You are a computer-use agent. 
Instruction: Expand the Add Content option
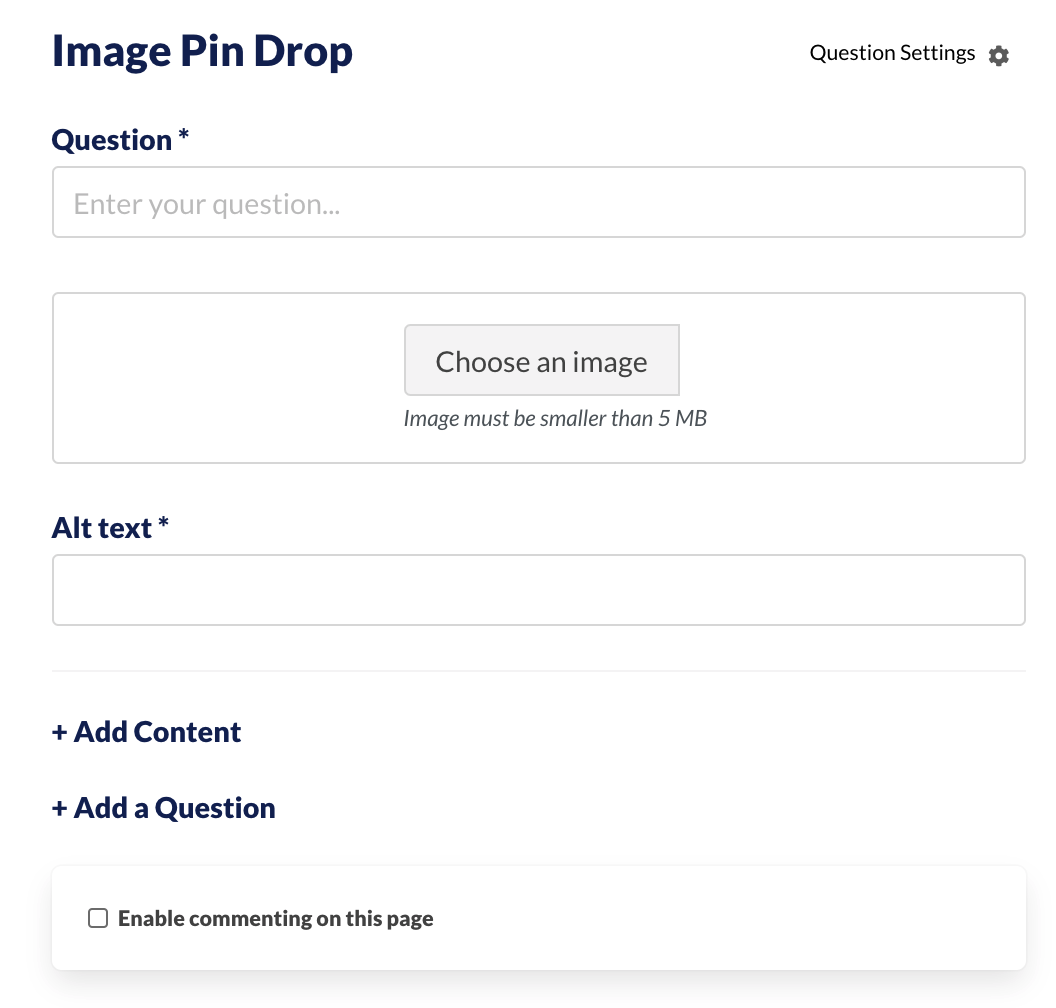[146, 732]
